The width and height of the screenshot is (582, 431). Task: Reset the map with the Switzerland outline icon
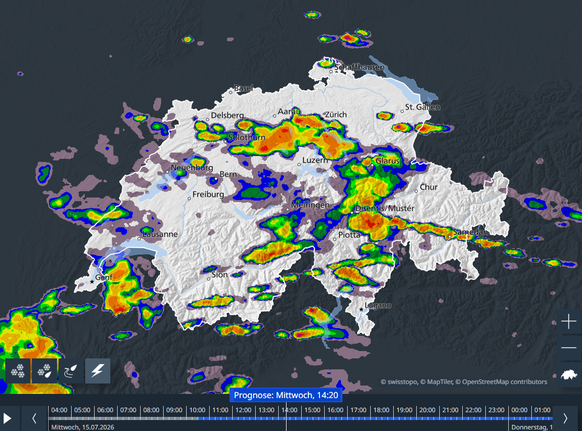(x=569, y=375)
